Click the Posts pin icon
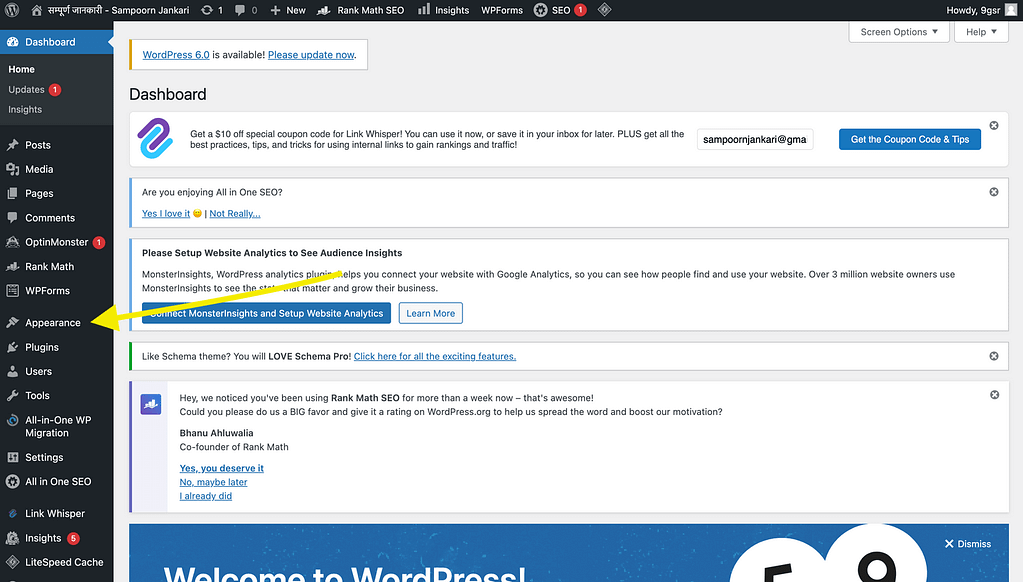The width and height of the screenshot is (1023, 582). (12, 145)
